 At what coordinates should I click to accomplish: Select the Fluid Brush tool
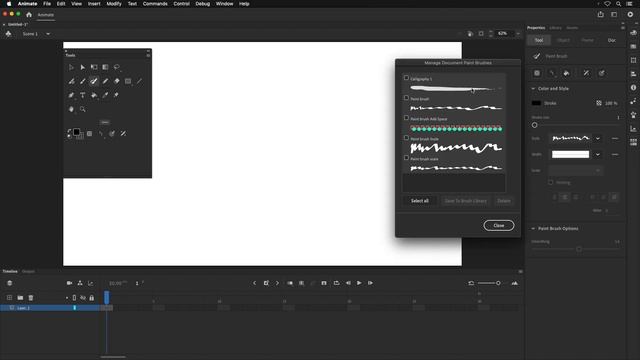(71, 81)
